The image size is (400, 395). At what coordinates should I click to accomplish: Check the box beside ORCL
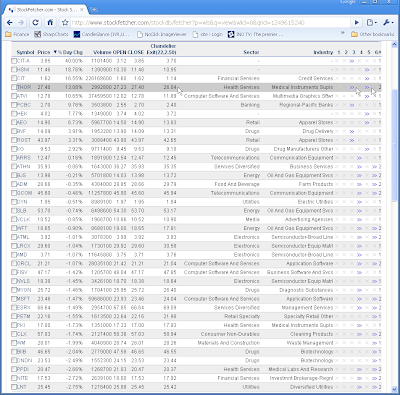tap(14, 264)
